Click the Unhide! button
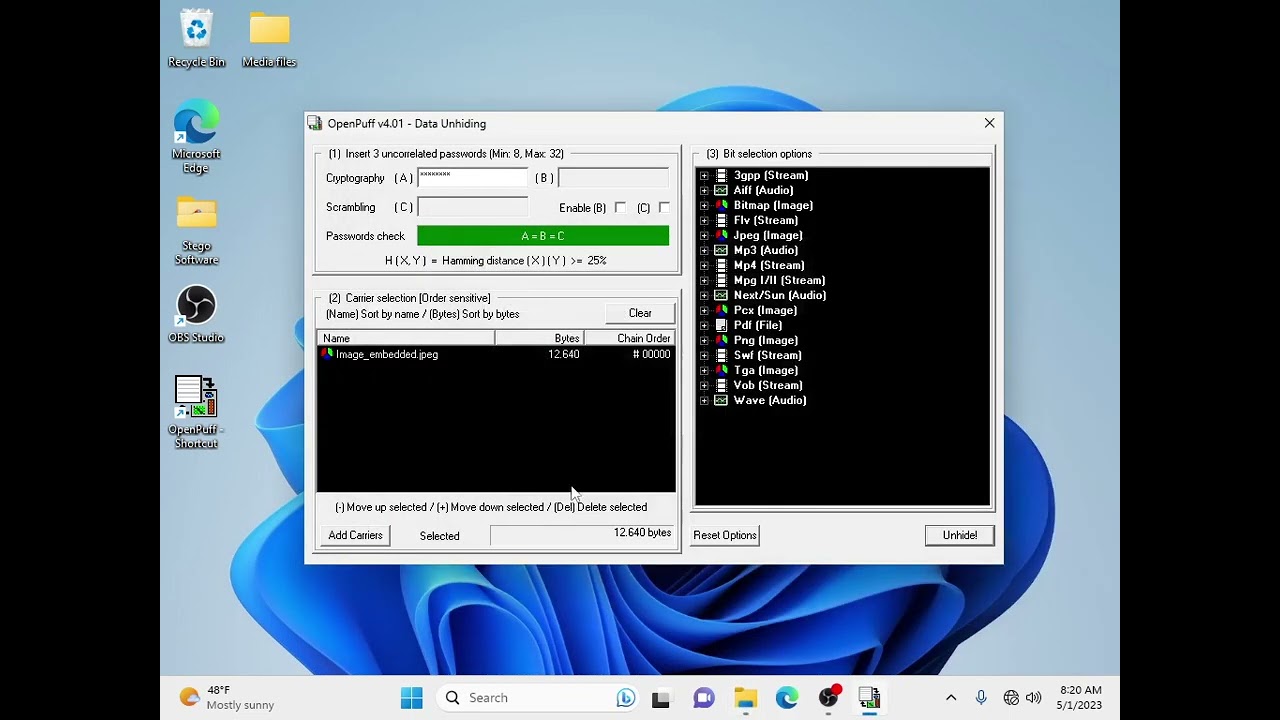The height and width of the screenshot is (720, 1280). (x=960, y=535)
